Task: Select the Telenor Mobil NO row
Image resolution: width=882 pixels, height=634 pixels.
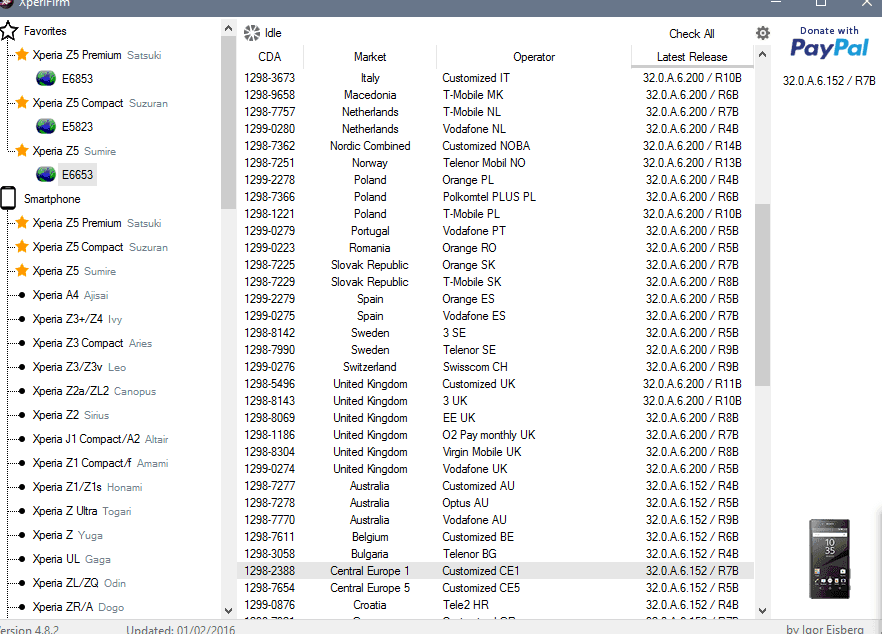Action: [495, 163]
